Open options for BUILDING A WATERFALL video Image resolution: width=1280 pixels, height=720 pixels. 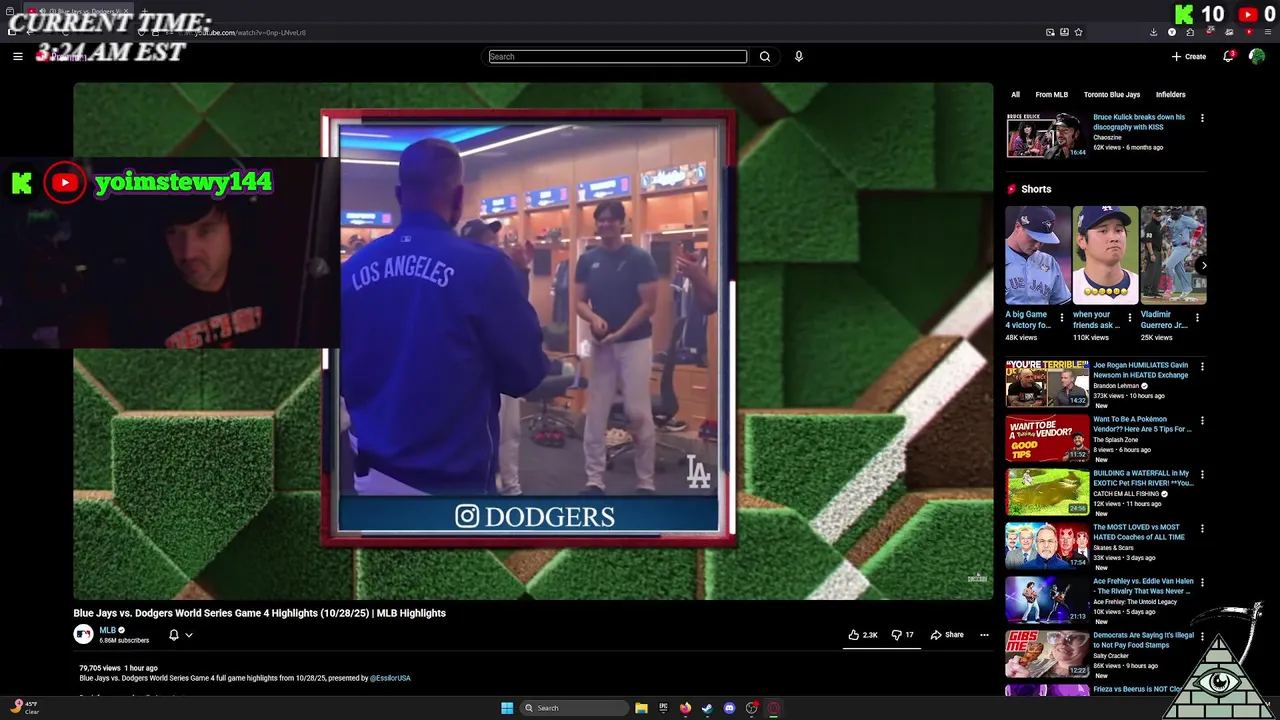(1202, 475)
